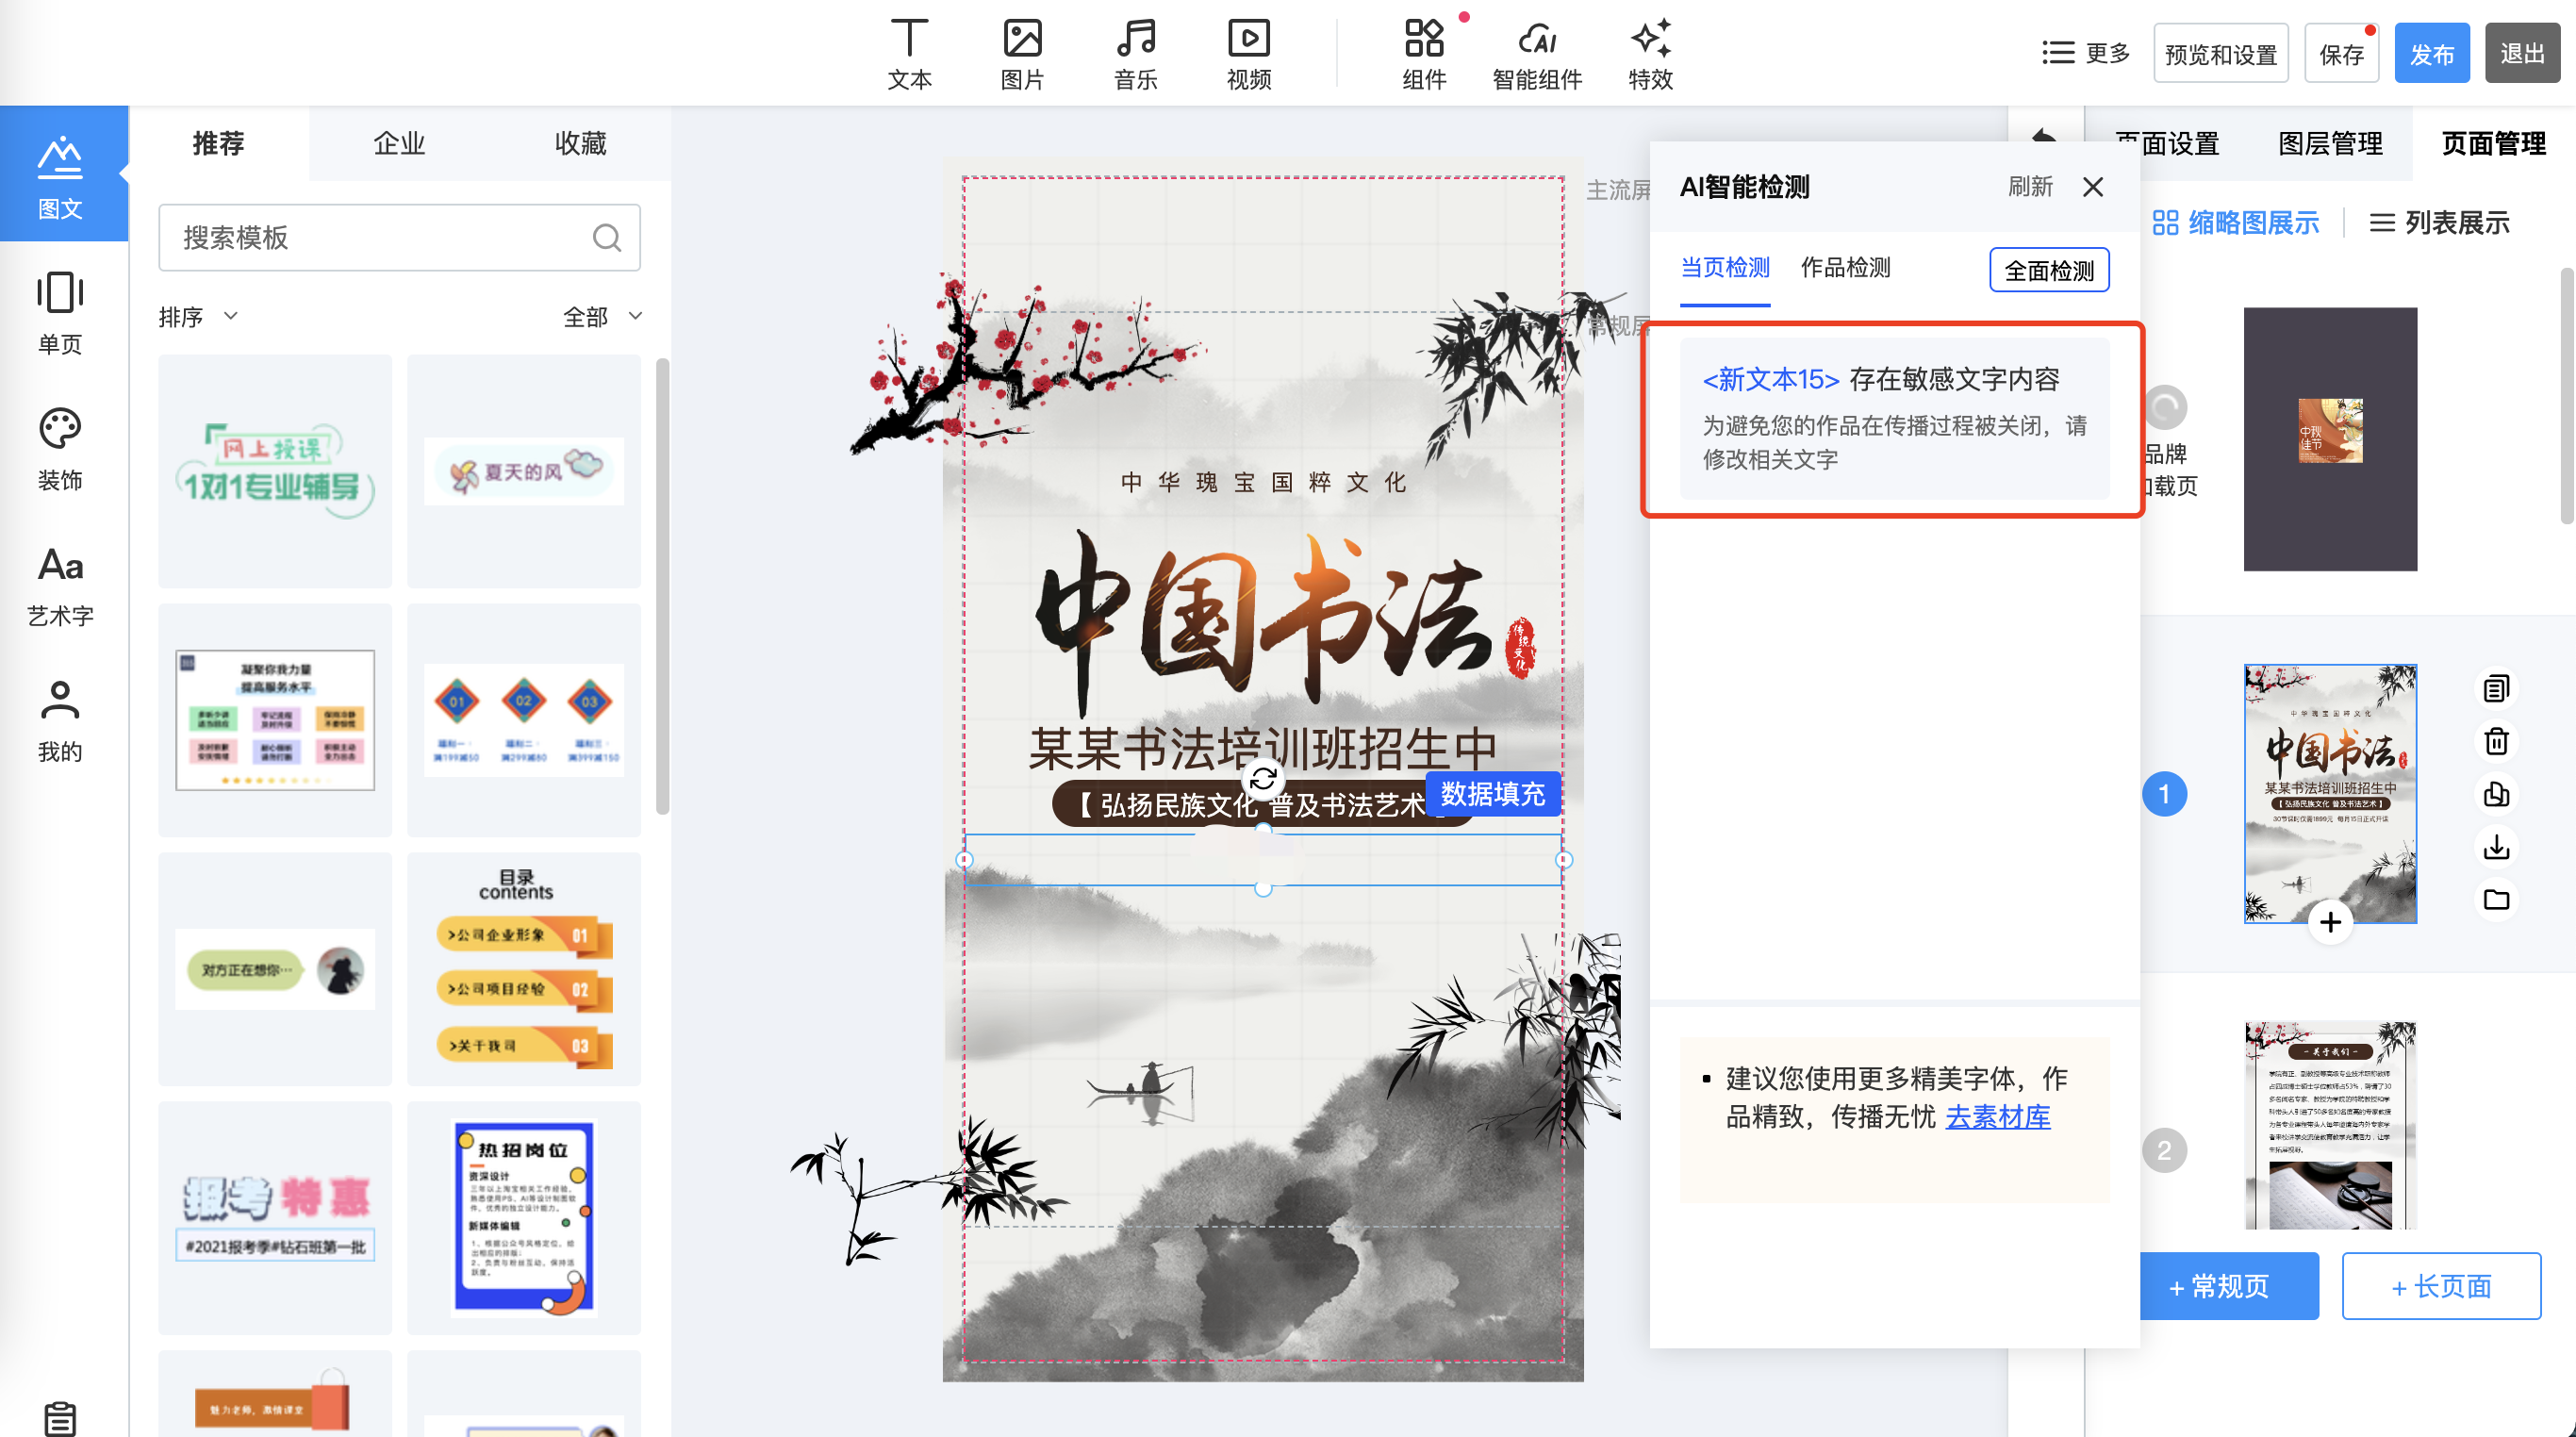Click the 预览和设置 button
Viewport: 2576px width, 1437px height.
(x=2220, y=54)
